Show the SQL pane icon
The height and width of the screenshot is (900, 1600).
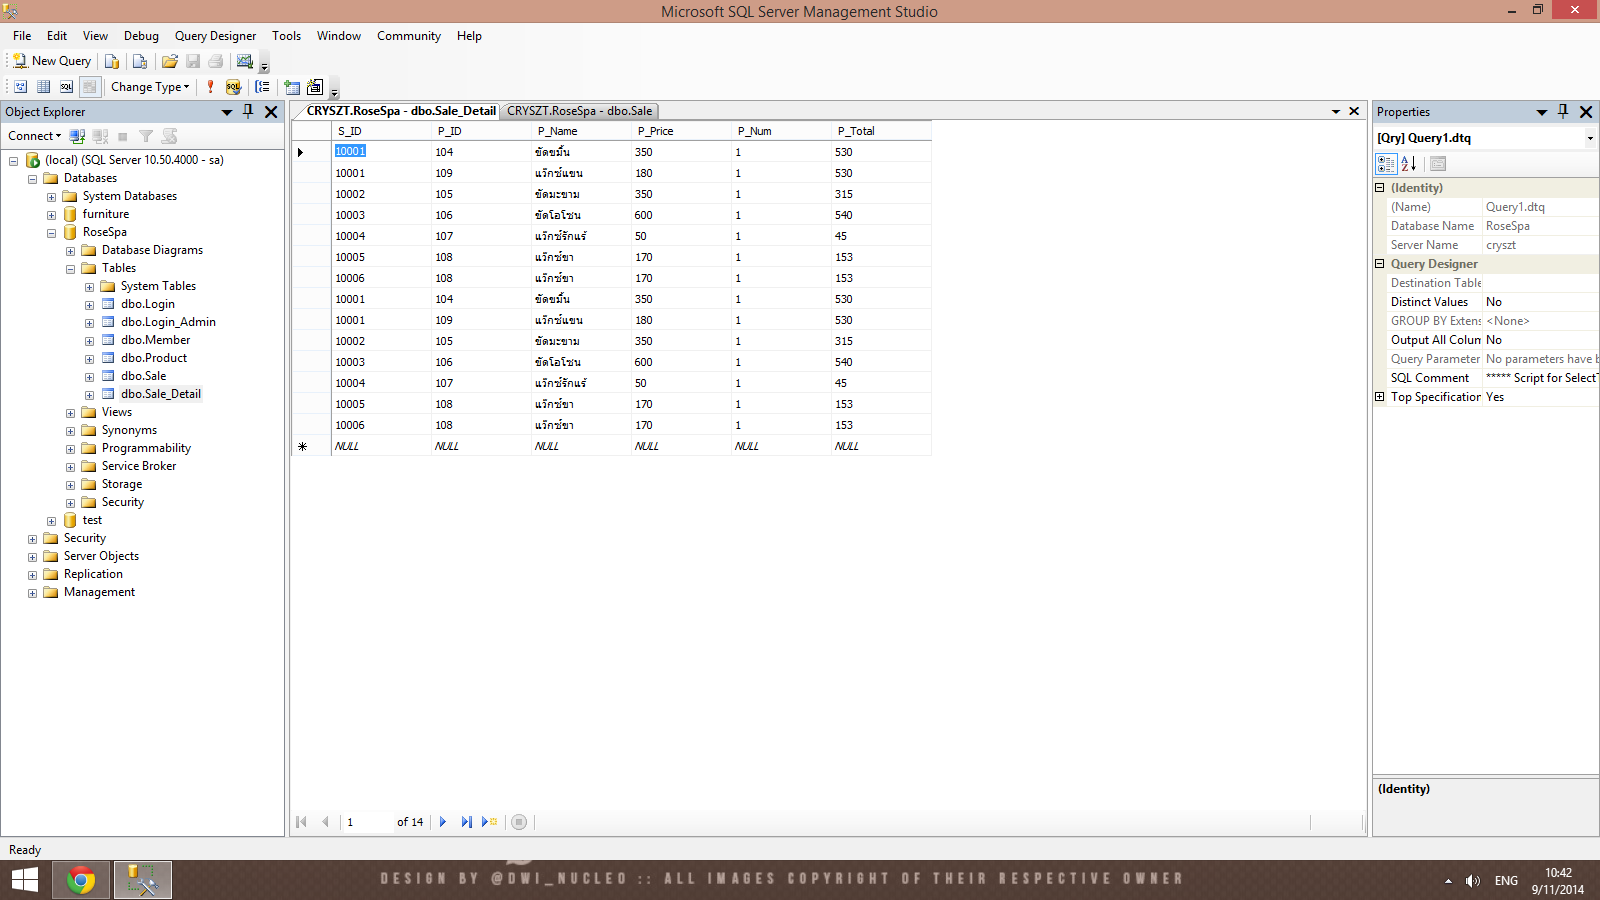click(66, 87)
